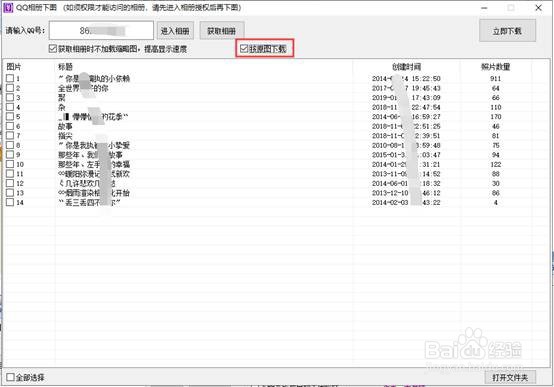Check the box for album row 12
Image resolution: width=554 pixels, height=387 pixels.
10,183
